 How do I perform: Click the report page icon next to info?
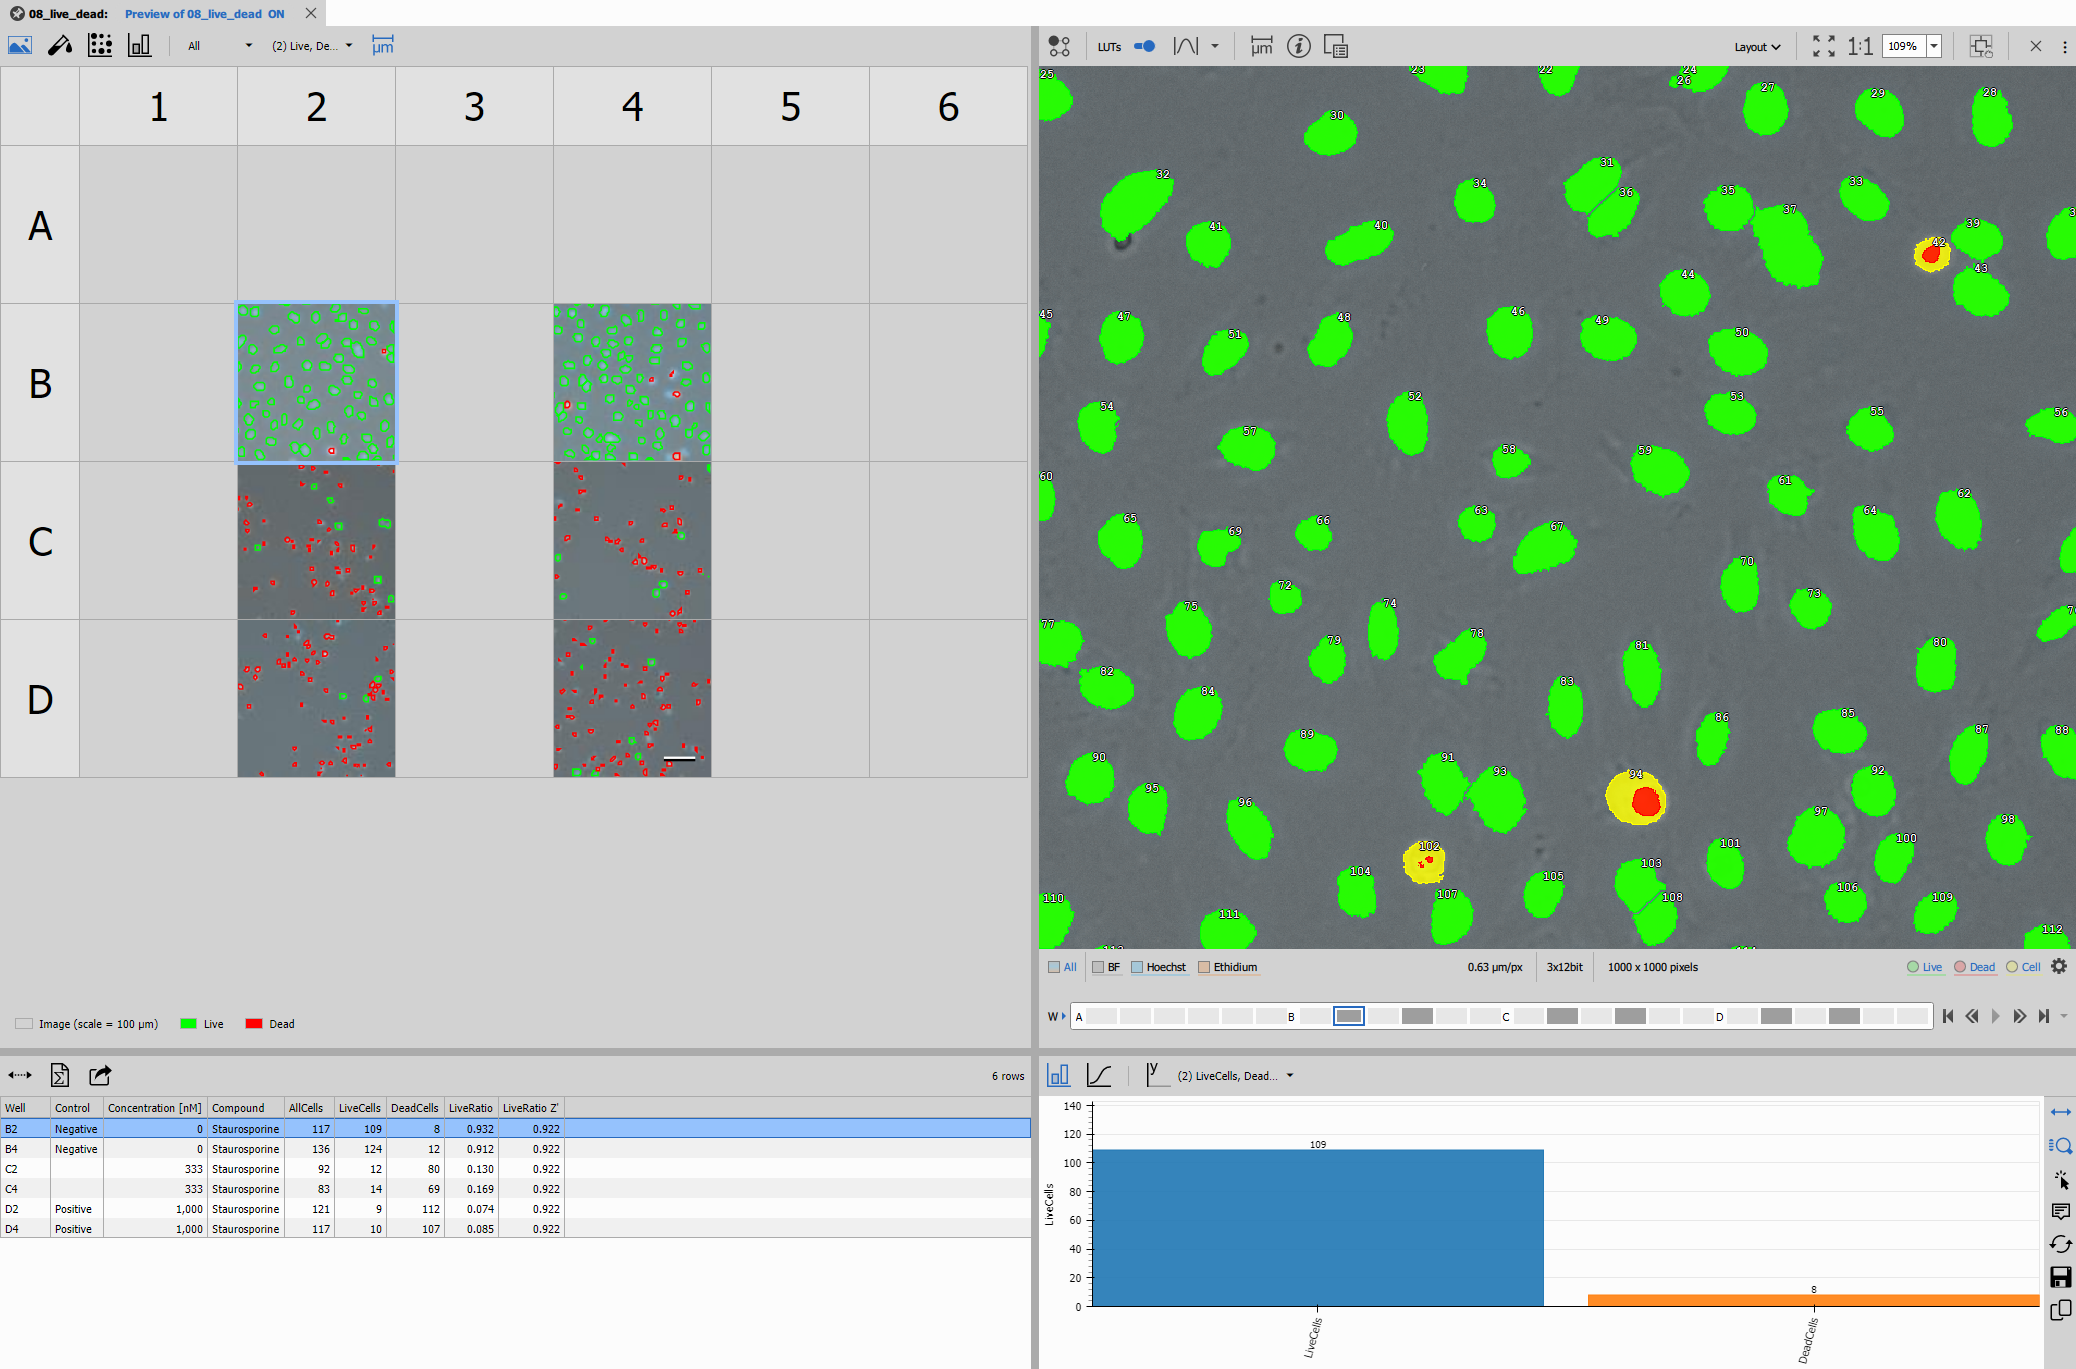1335,45
